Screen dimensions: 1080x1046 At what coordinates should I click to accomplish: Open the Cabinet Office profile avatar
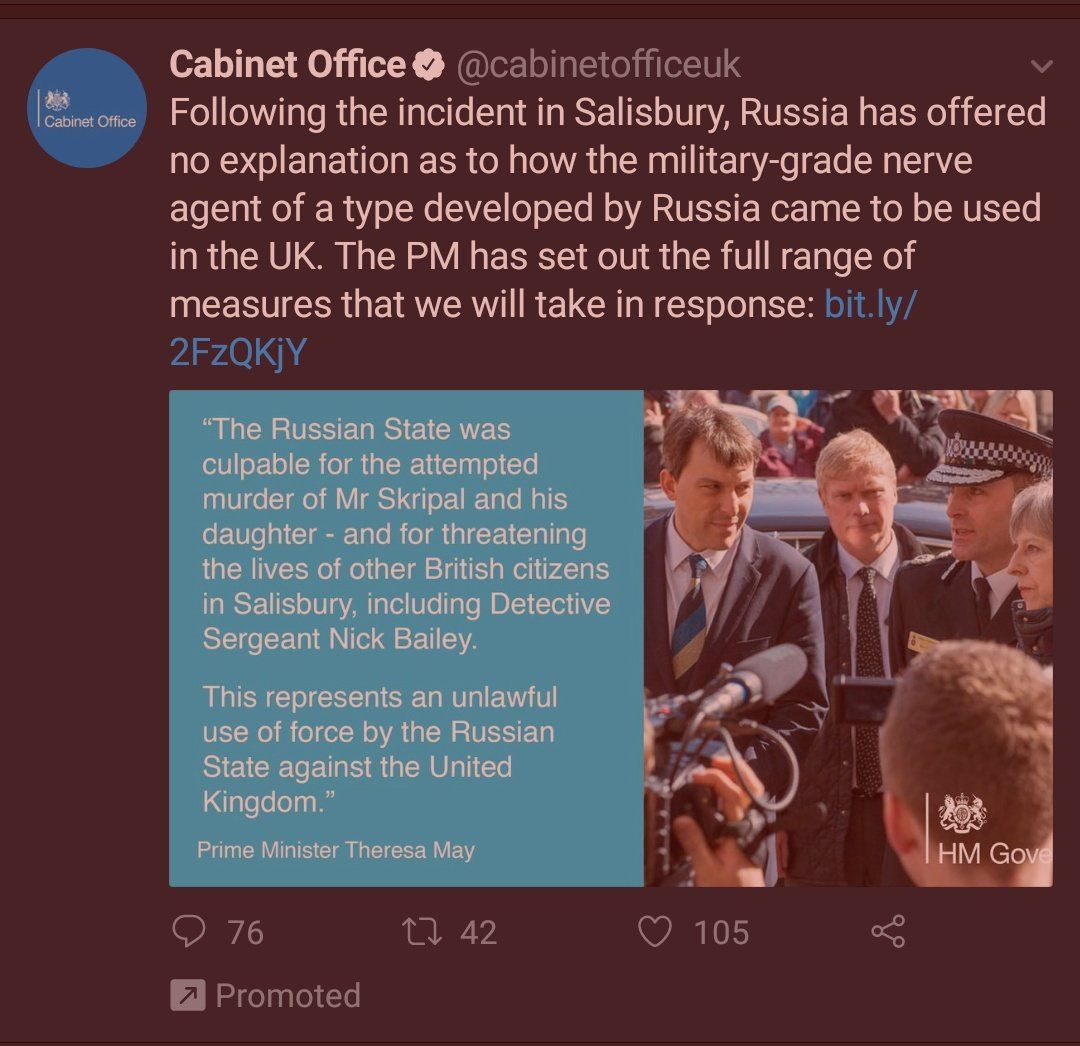coord(87,108)
